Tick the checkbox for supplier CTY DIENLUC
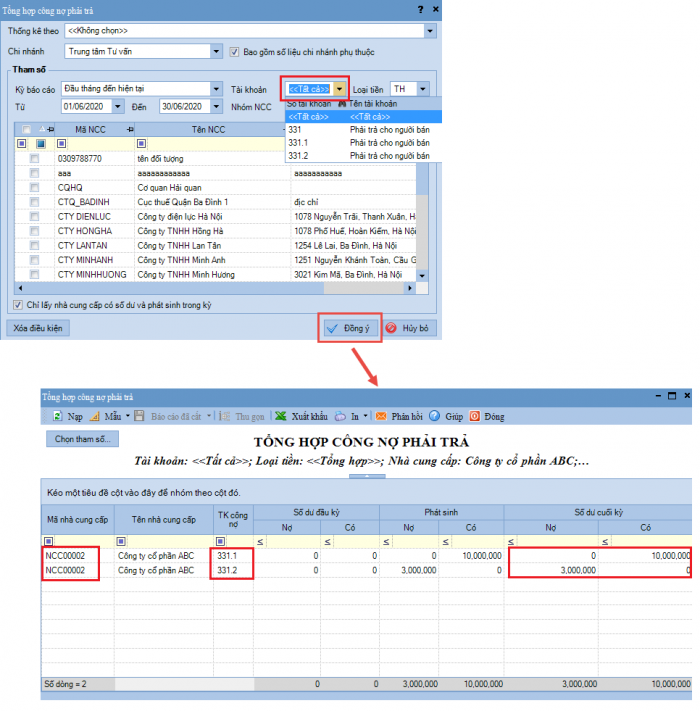 click(x=35, y=216)
